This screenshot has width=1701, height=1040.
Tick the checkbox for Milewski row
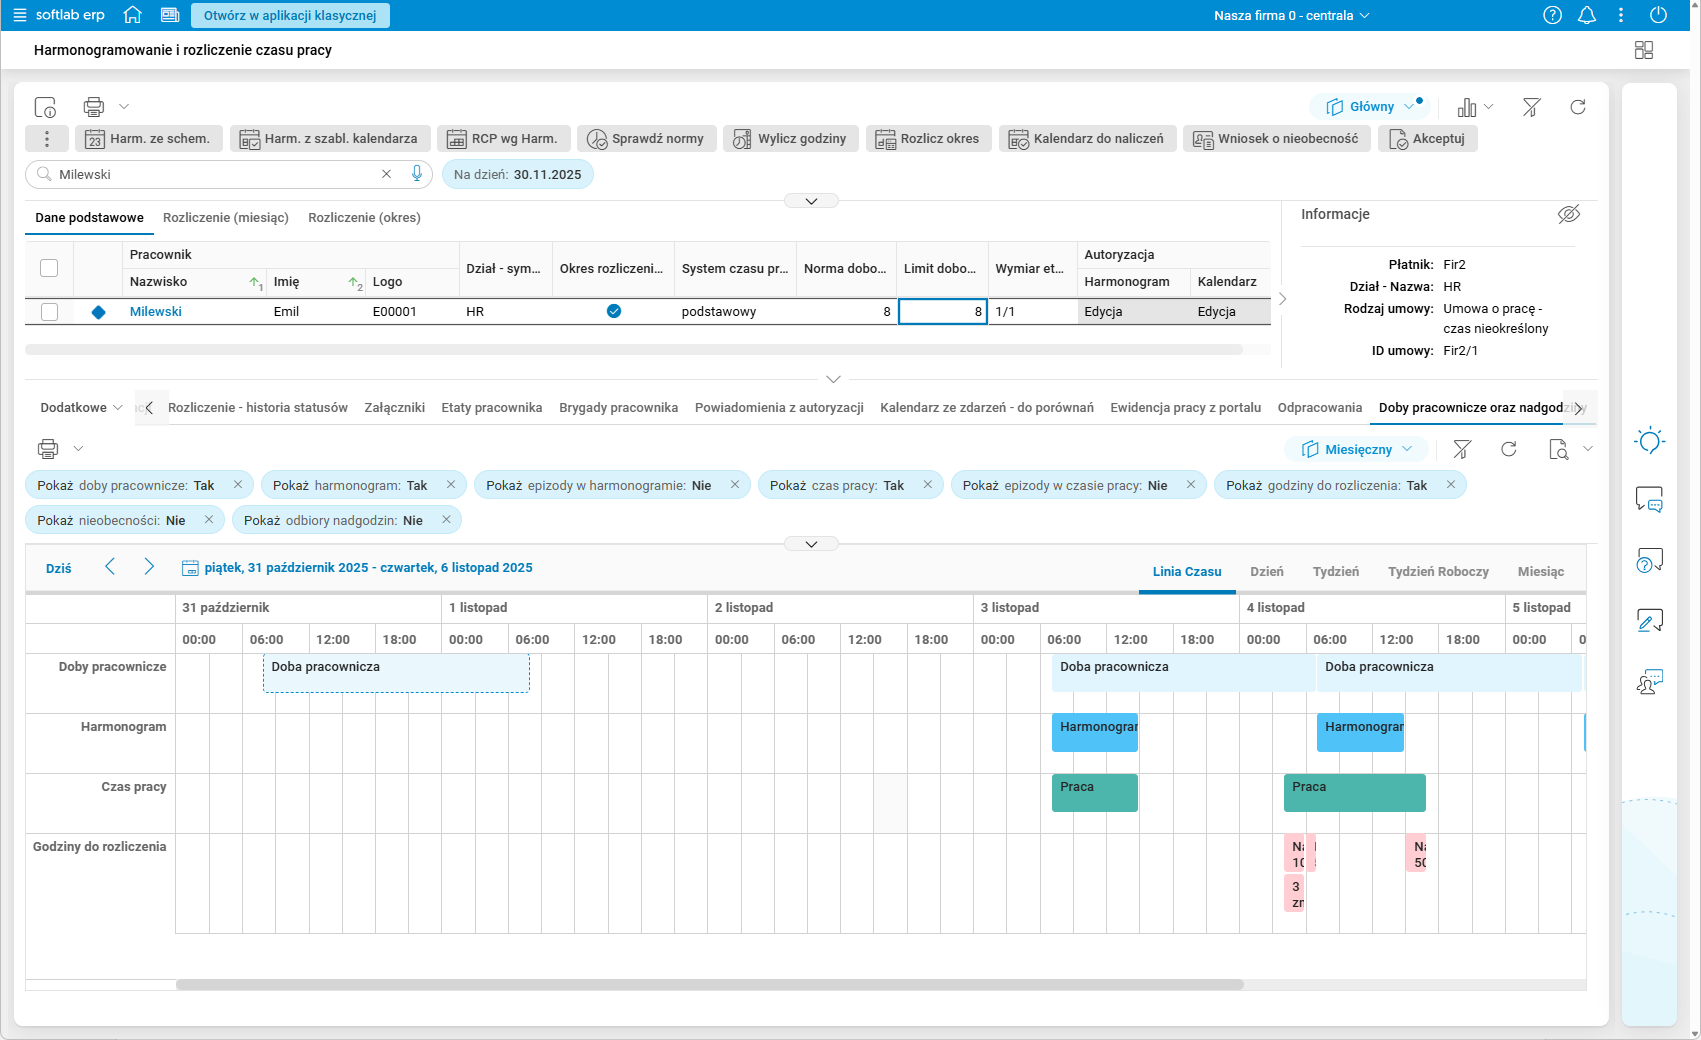tap(49, 312)
